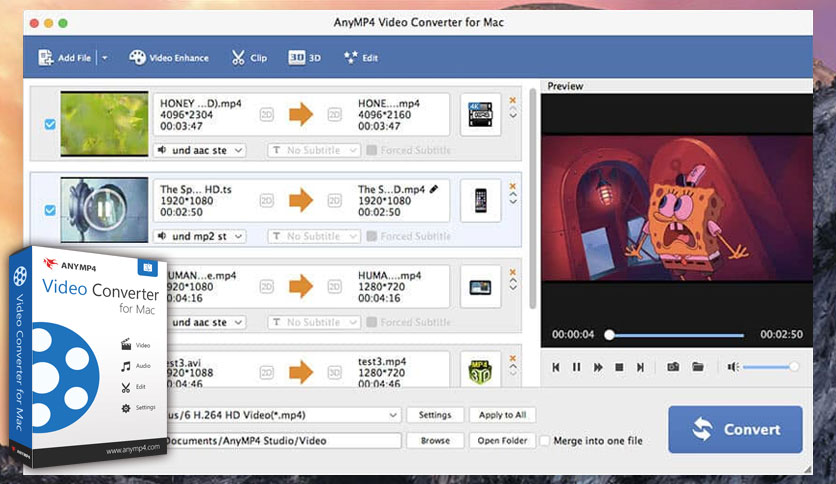Uncheck the HONEY video checkbox
Image resolution: width=836 pixels, height=484 pixels.
[x=50, y=124]
